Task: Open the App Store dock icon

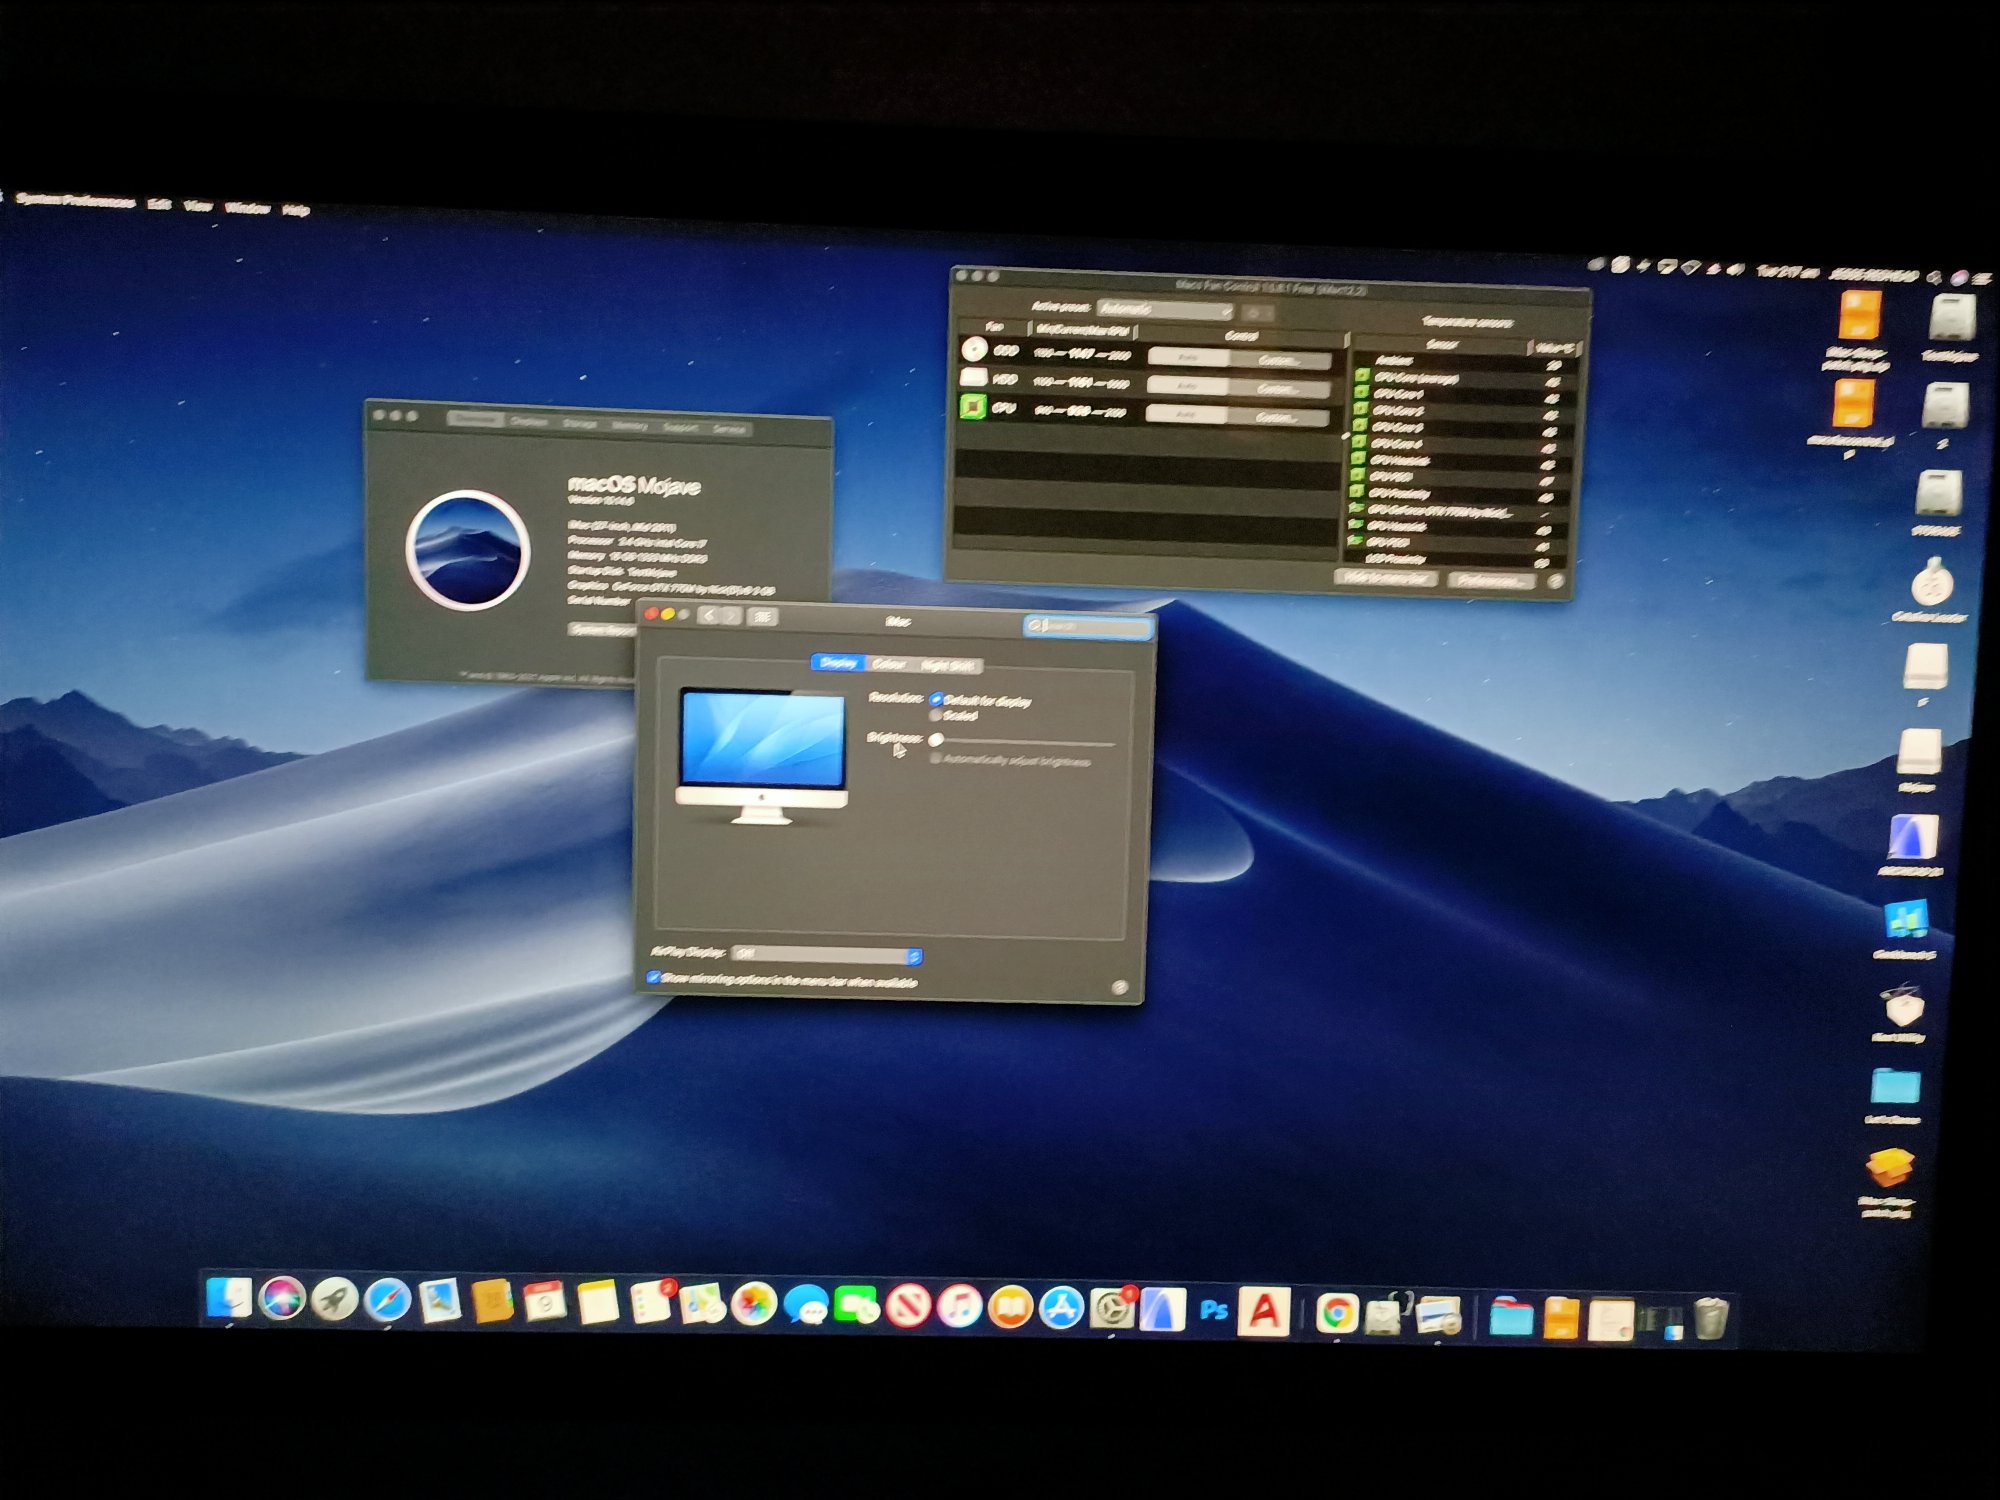Action: (x=1061, y=1307)
